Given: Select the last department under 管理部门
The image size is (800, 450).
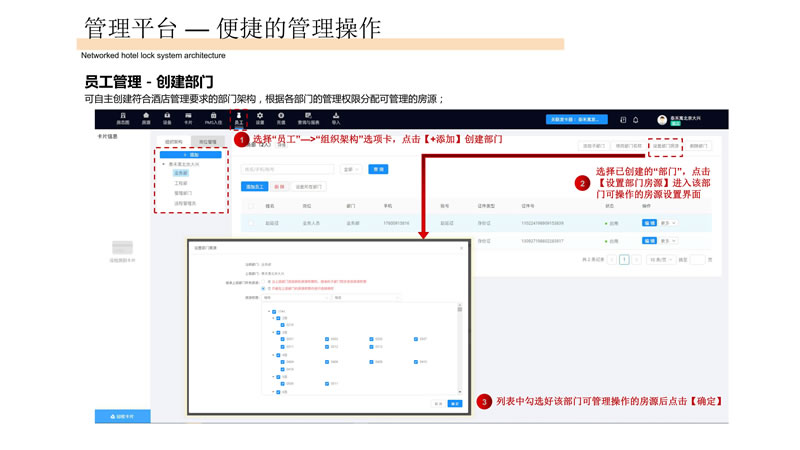Looking at the screenshot, I should pyautogui.click(x=185, y=203).
